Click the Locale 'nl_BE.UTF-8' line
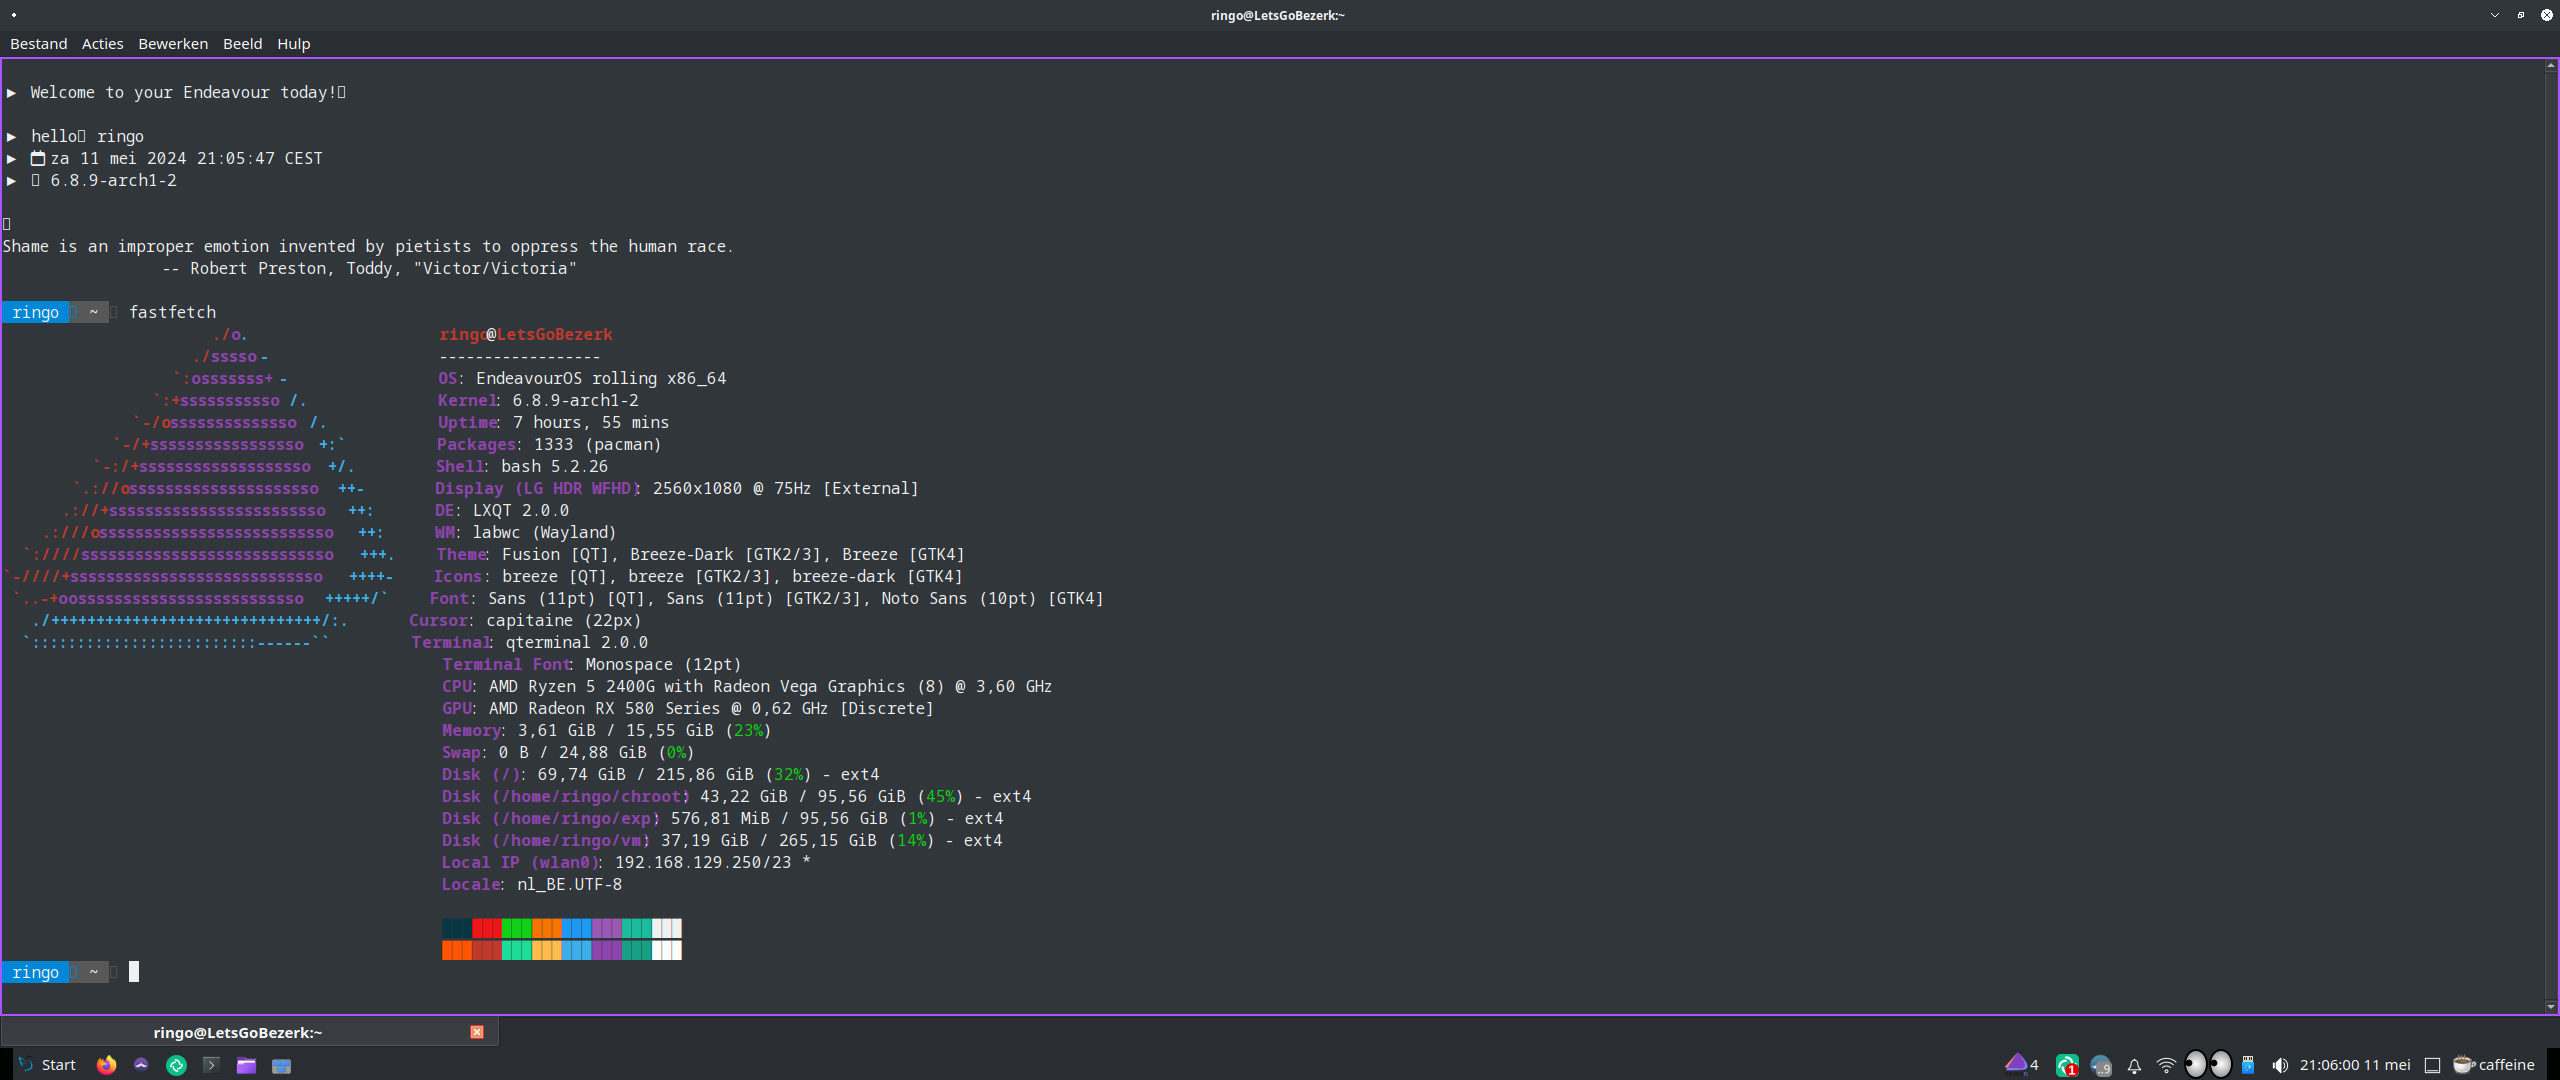This screenshot has height=1080, width=2560. pos(532,884)
